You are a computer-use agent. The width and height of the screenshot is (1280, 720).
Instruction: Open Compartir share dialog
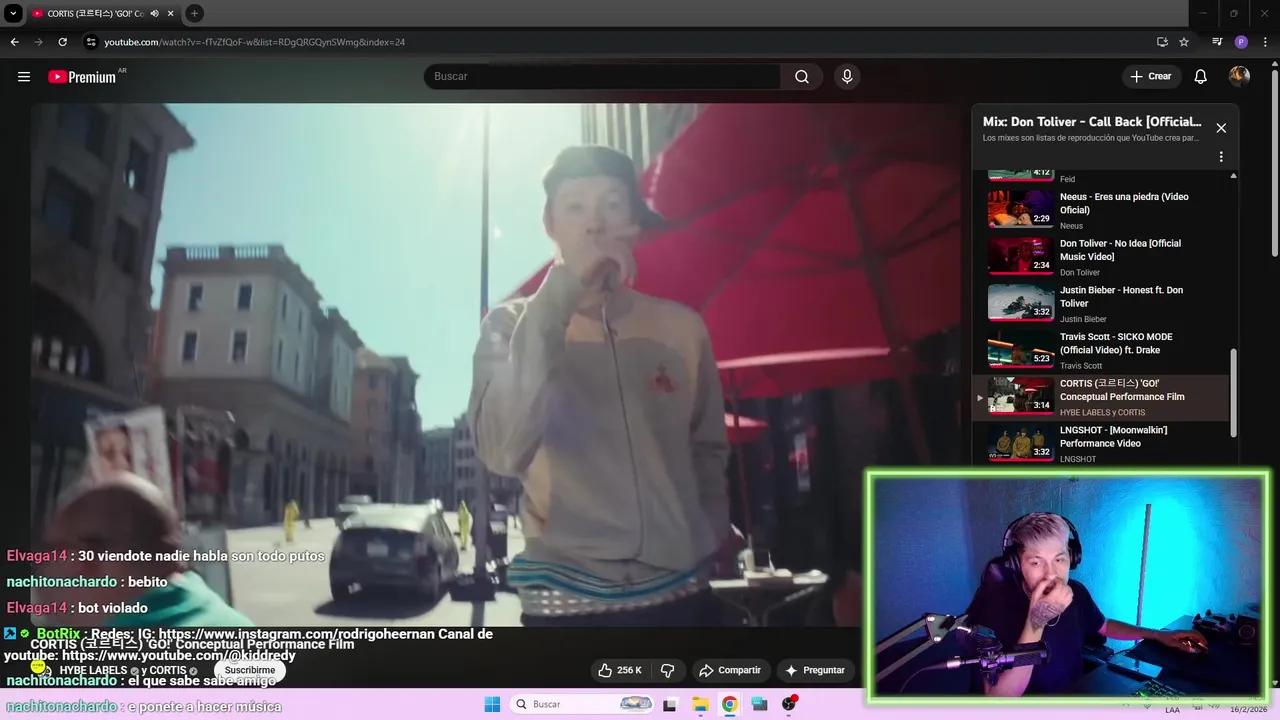[730, 670]
